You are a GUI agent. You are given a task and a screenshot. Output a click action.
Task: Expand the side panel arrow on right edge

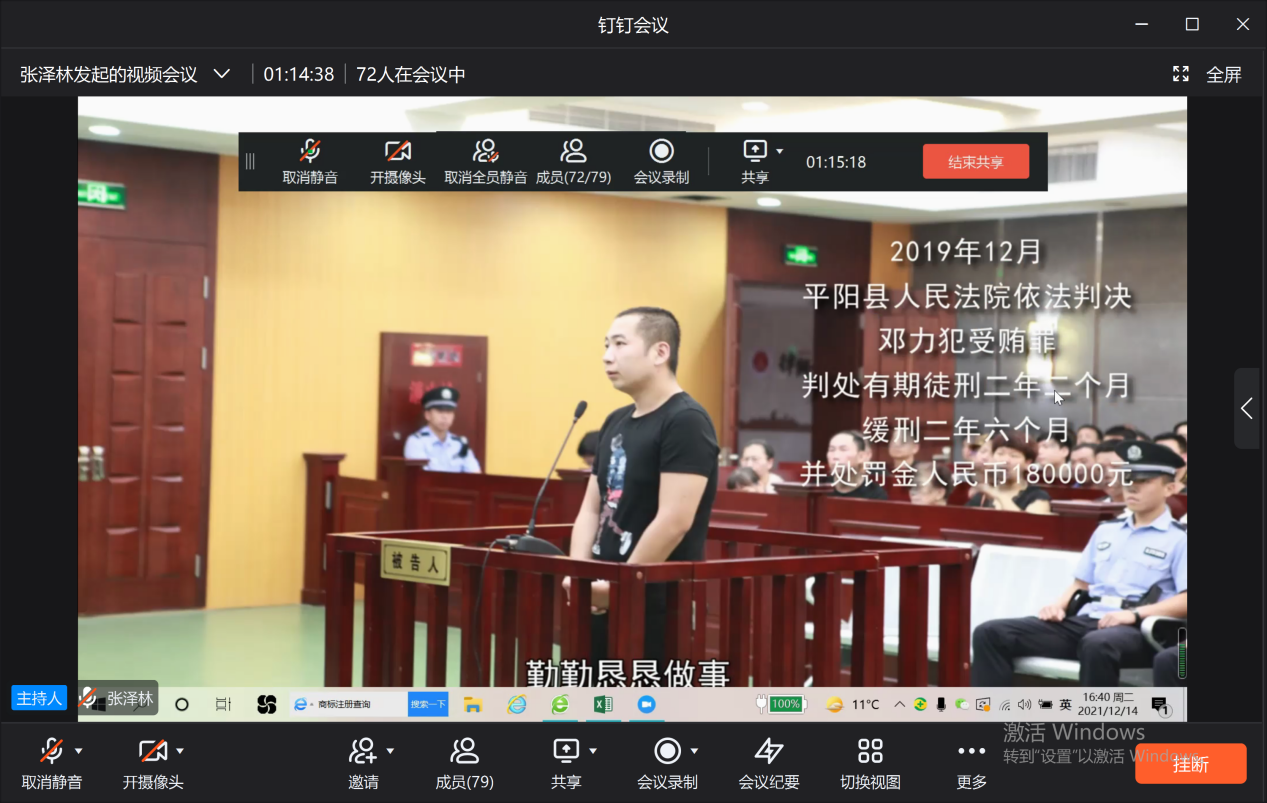(1246, 408)
